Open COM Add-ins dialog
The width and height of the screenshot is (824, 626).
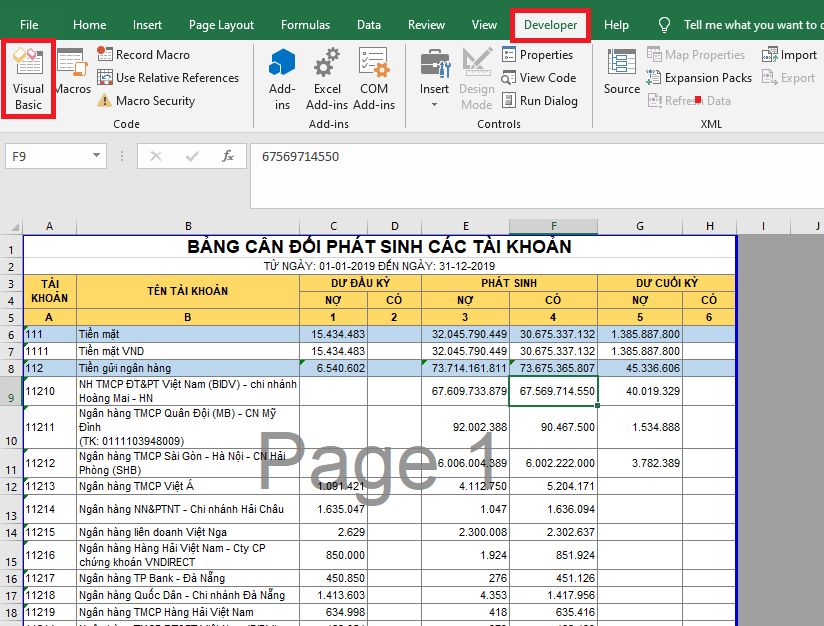click(374, 77)
